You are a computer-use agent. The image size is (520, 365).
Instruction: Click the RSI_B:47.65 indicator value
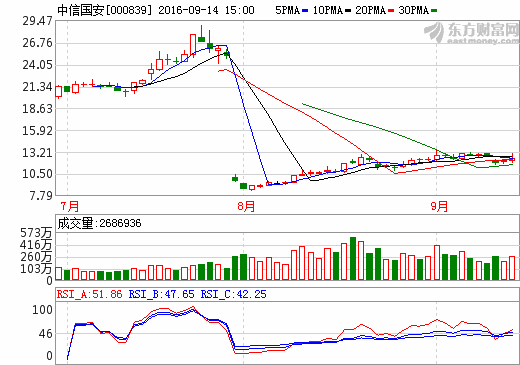pos(161,294)
